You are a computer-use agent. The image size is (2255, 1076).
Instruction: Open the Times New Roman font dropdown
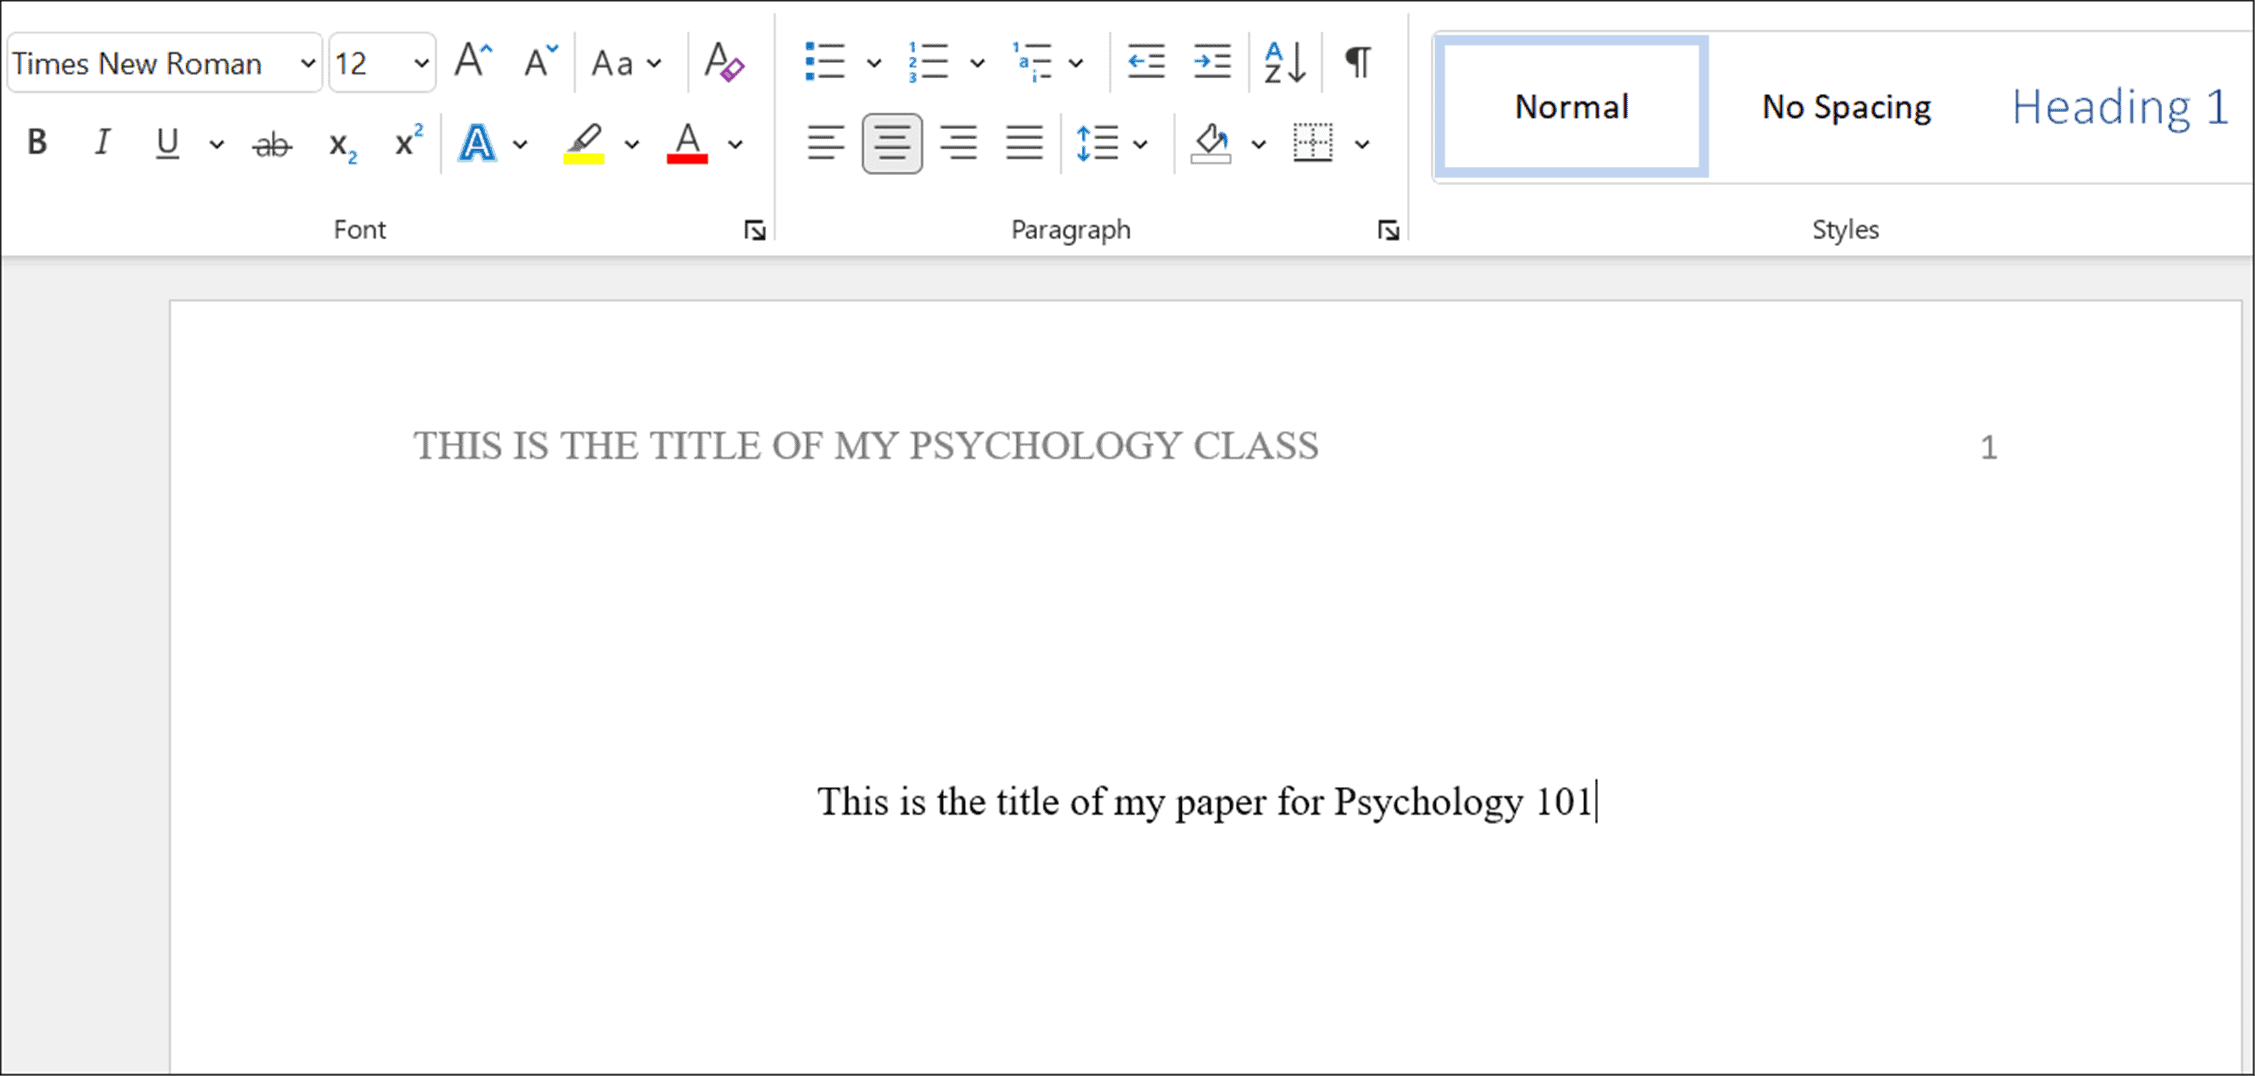307,62
